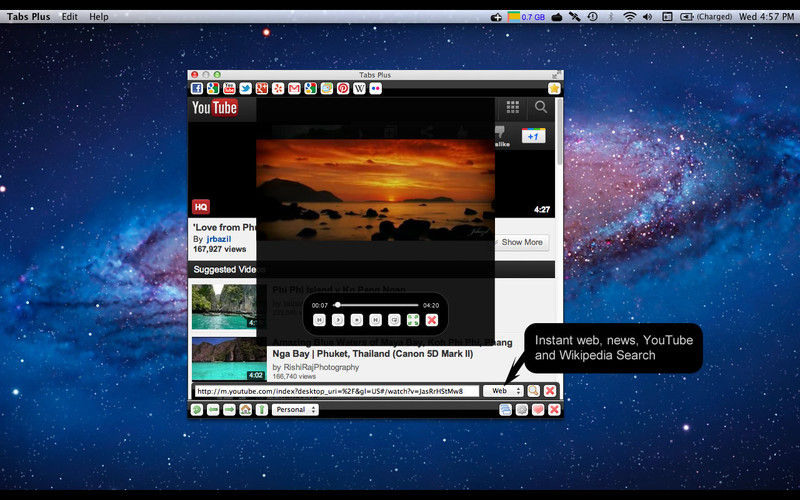Open the suggested video thumbnail labeled 4:02
The image size is (800, 500).
tap(229, 359)
